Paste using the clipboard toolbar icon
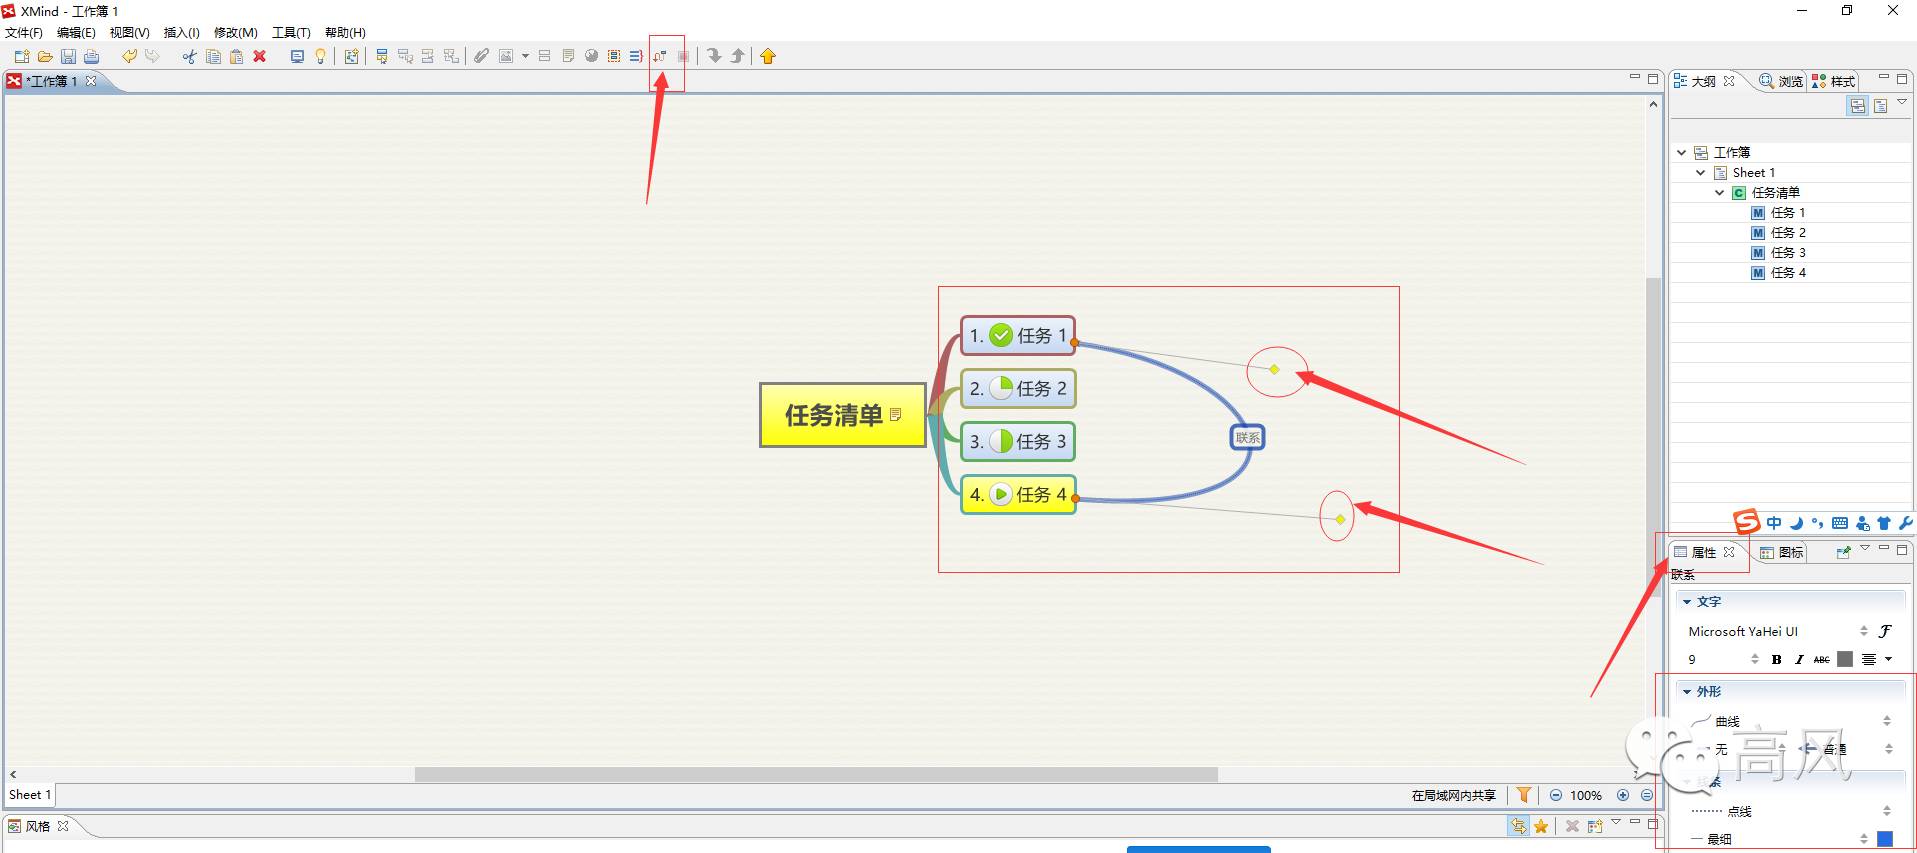Image resolution: width=1917 pixels, height=853 pixels. pyautogui.click(x=236, y=56)
